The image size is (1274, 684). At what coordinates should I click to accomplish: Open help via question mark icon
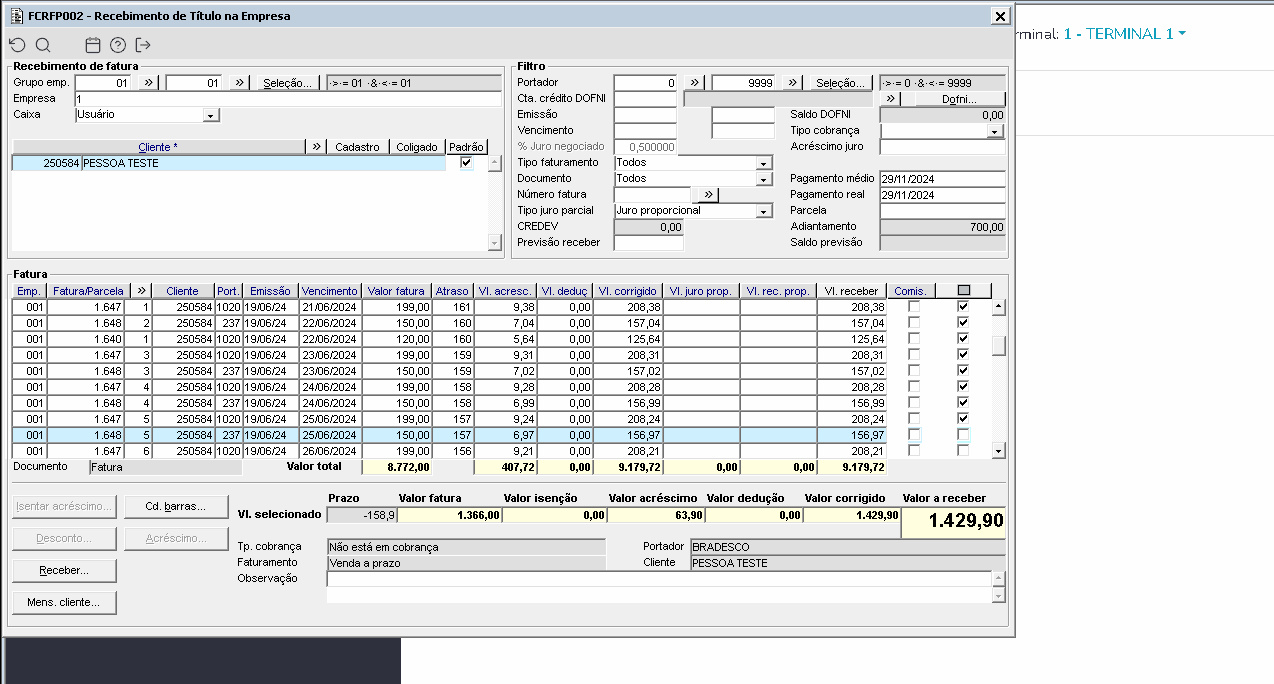pyautogui.click(x=118, y=45)
